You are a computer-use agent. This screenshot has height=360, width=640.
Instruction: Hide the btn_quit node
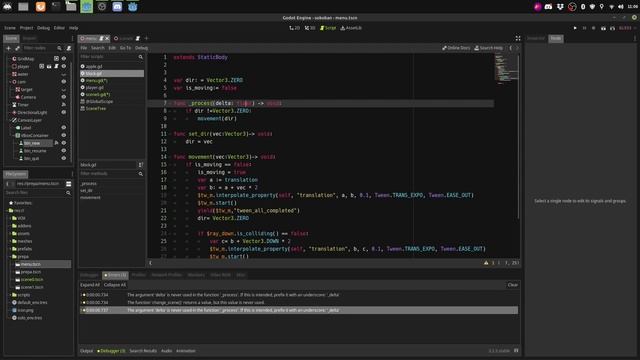(x=64, y=158)
